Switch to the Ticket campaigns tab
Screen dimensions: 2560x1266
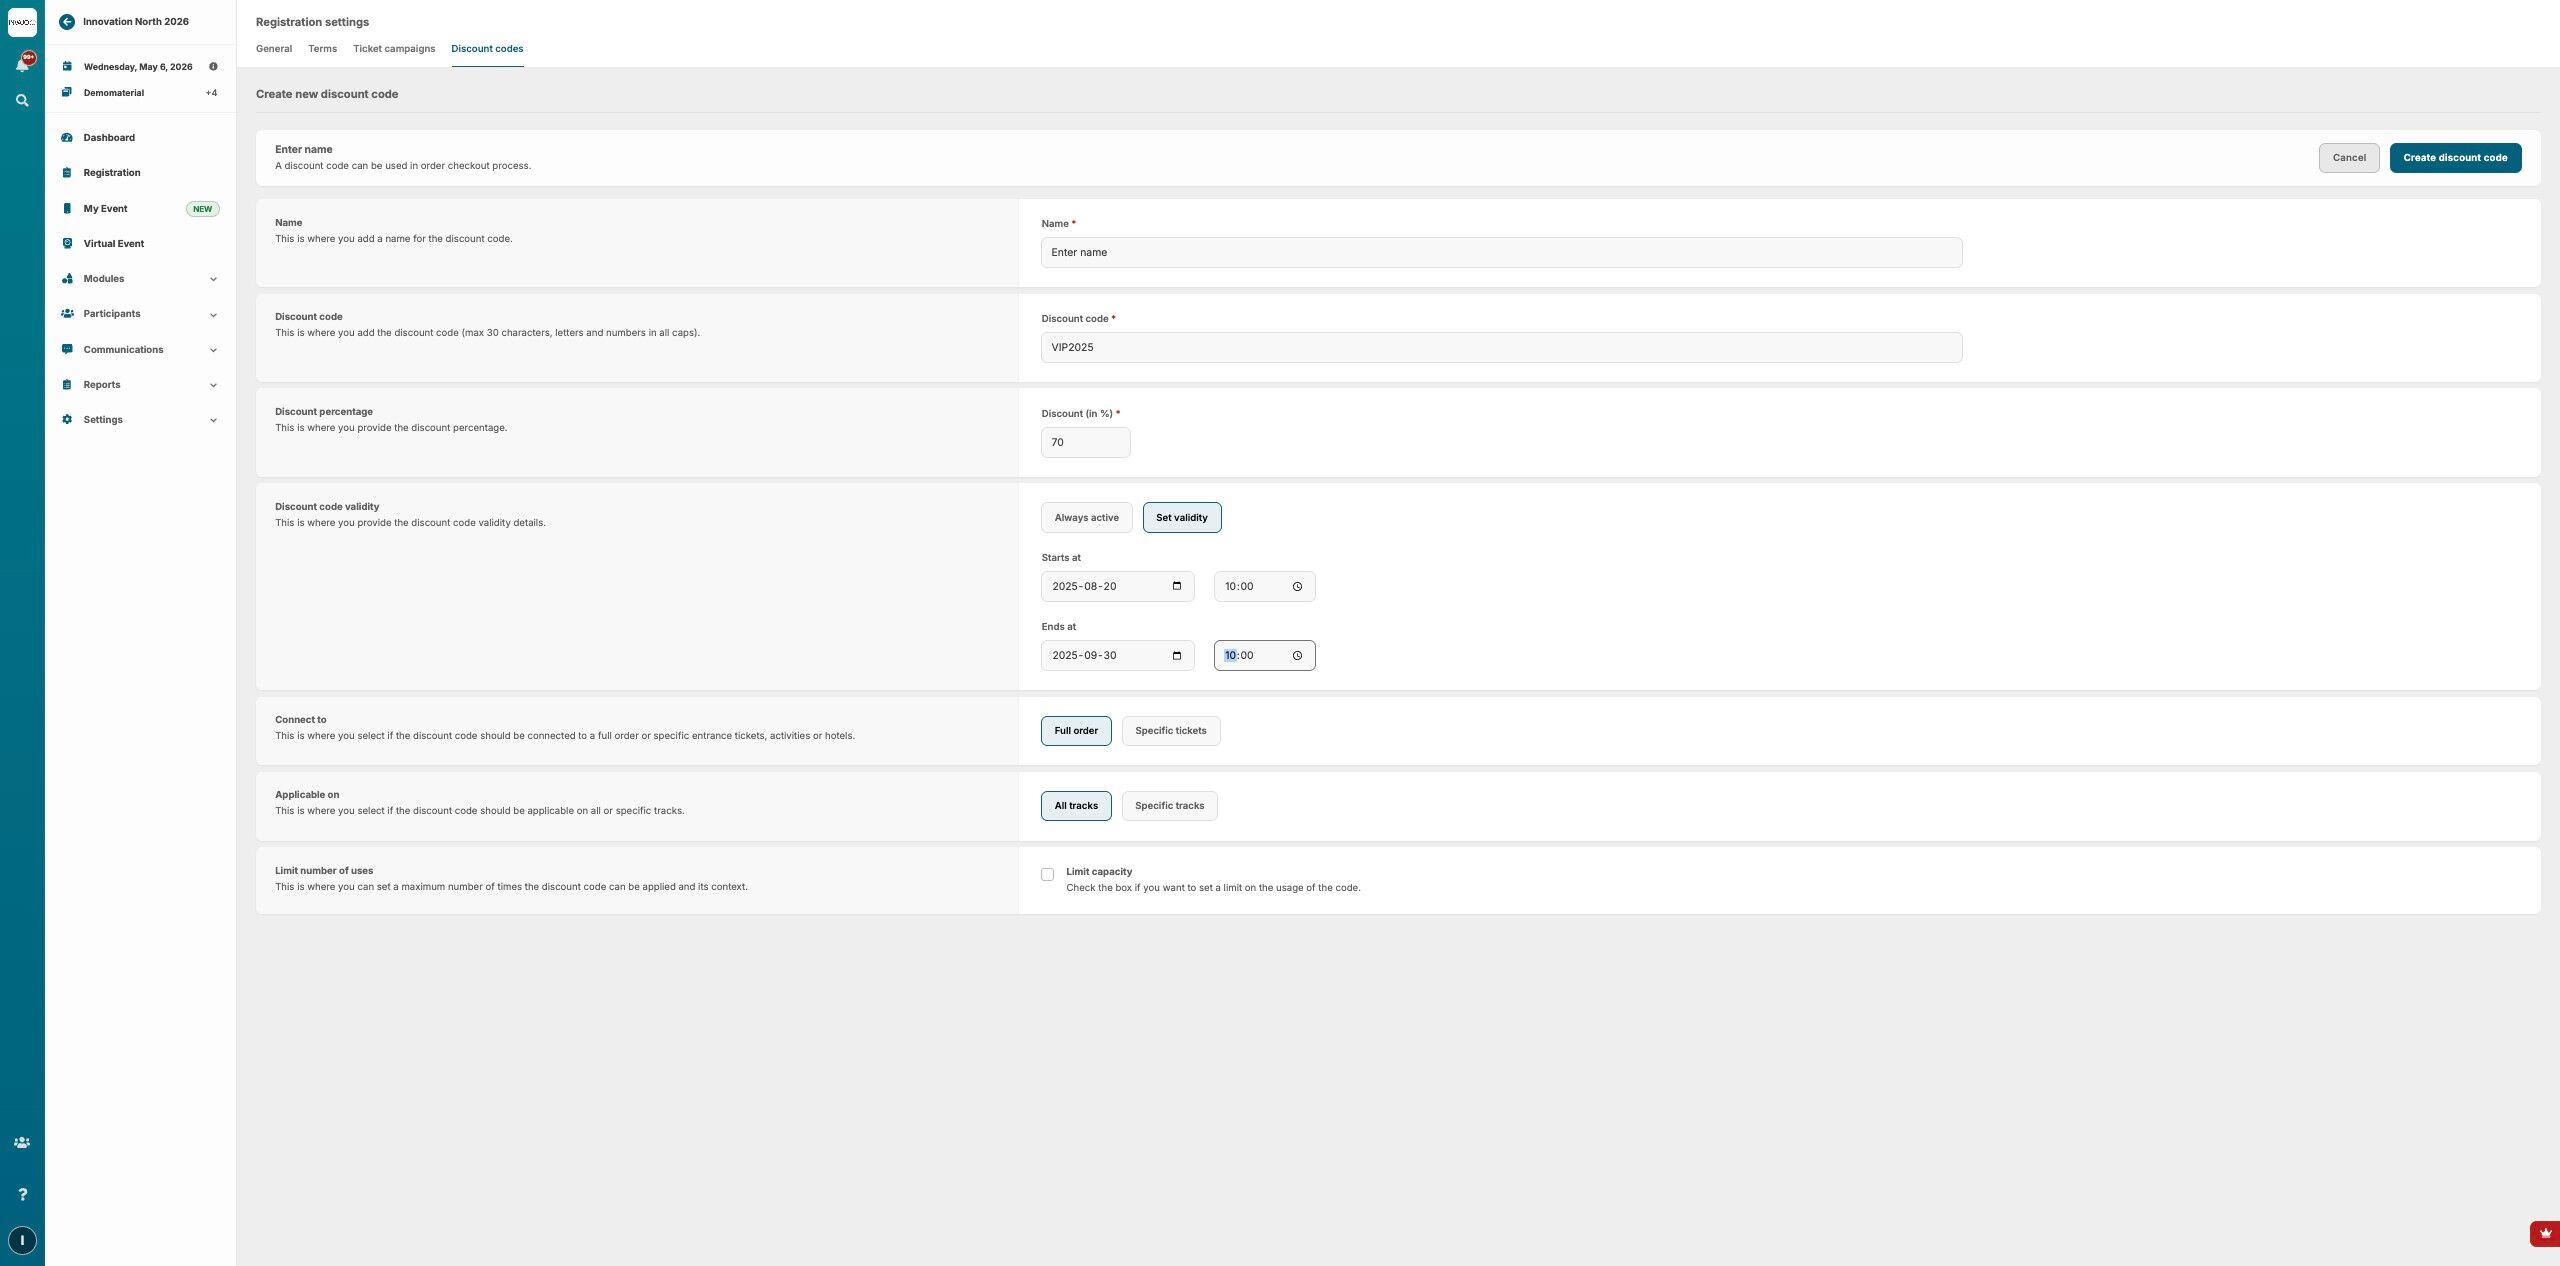point(393,49)
